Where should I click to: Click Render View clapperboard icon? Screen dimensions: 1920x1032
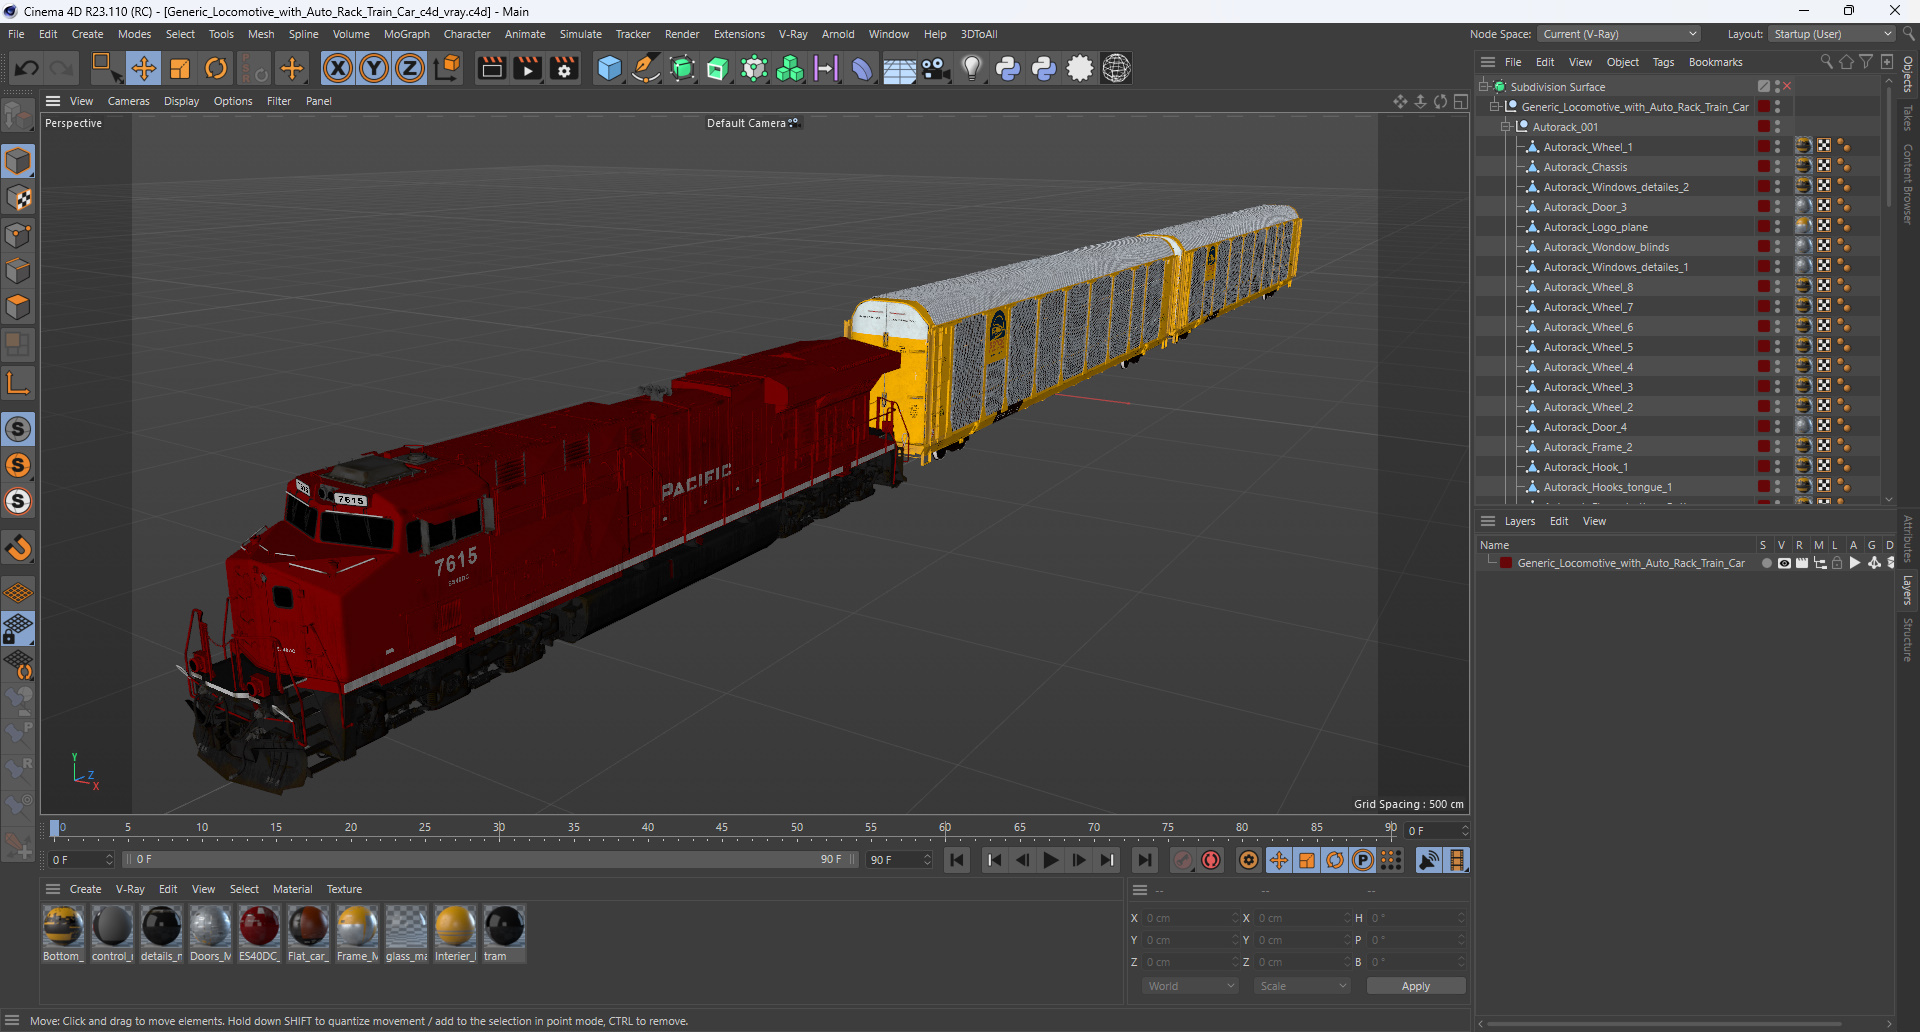tap(491, 68)
